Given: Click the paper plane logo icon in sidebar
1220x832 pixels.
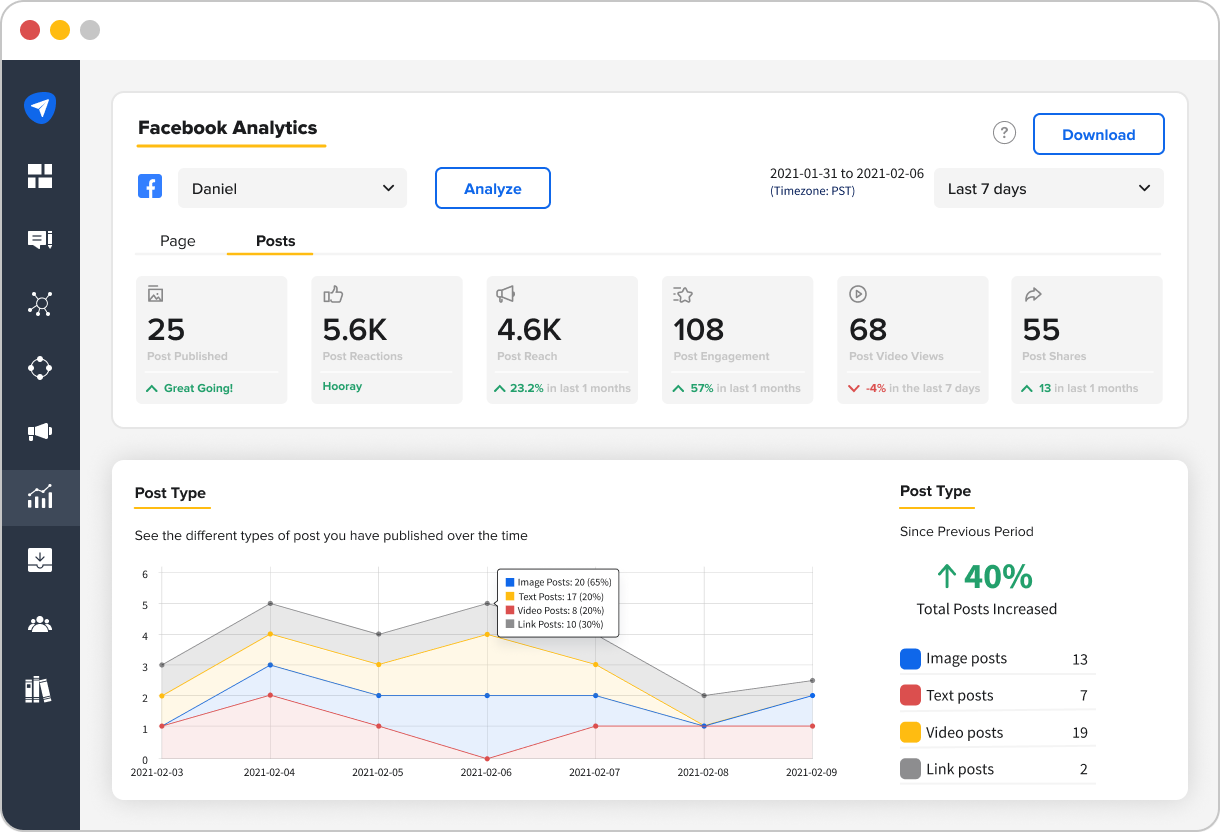Looking at the screenshot, I should click(40, 108).
